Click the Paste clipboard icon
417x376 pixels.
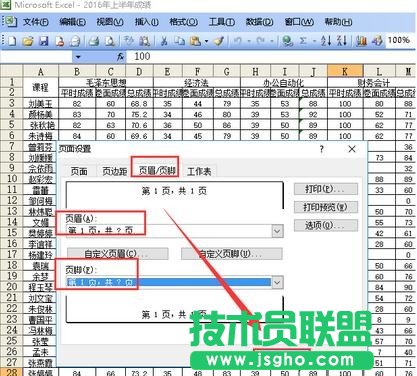195,41
